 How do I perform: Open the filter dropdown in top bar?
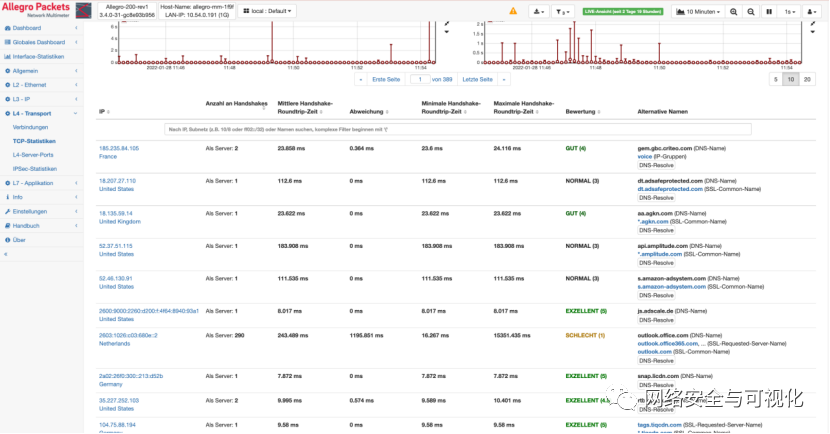(x=562, y=11)
